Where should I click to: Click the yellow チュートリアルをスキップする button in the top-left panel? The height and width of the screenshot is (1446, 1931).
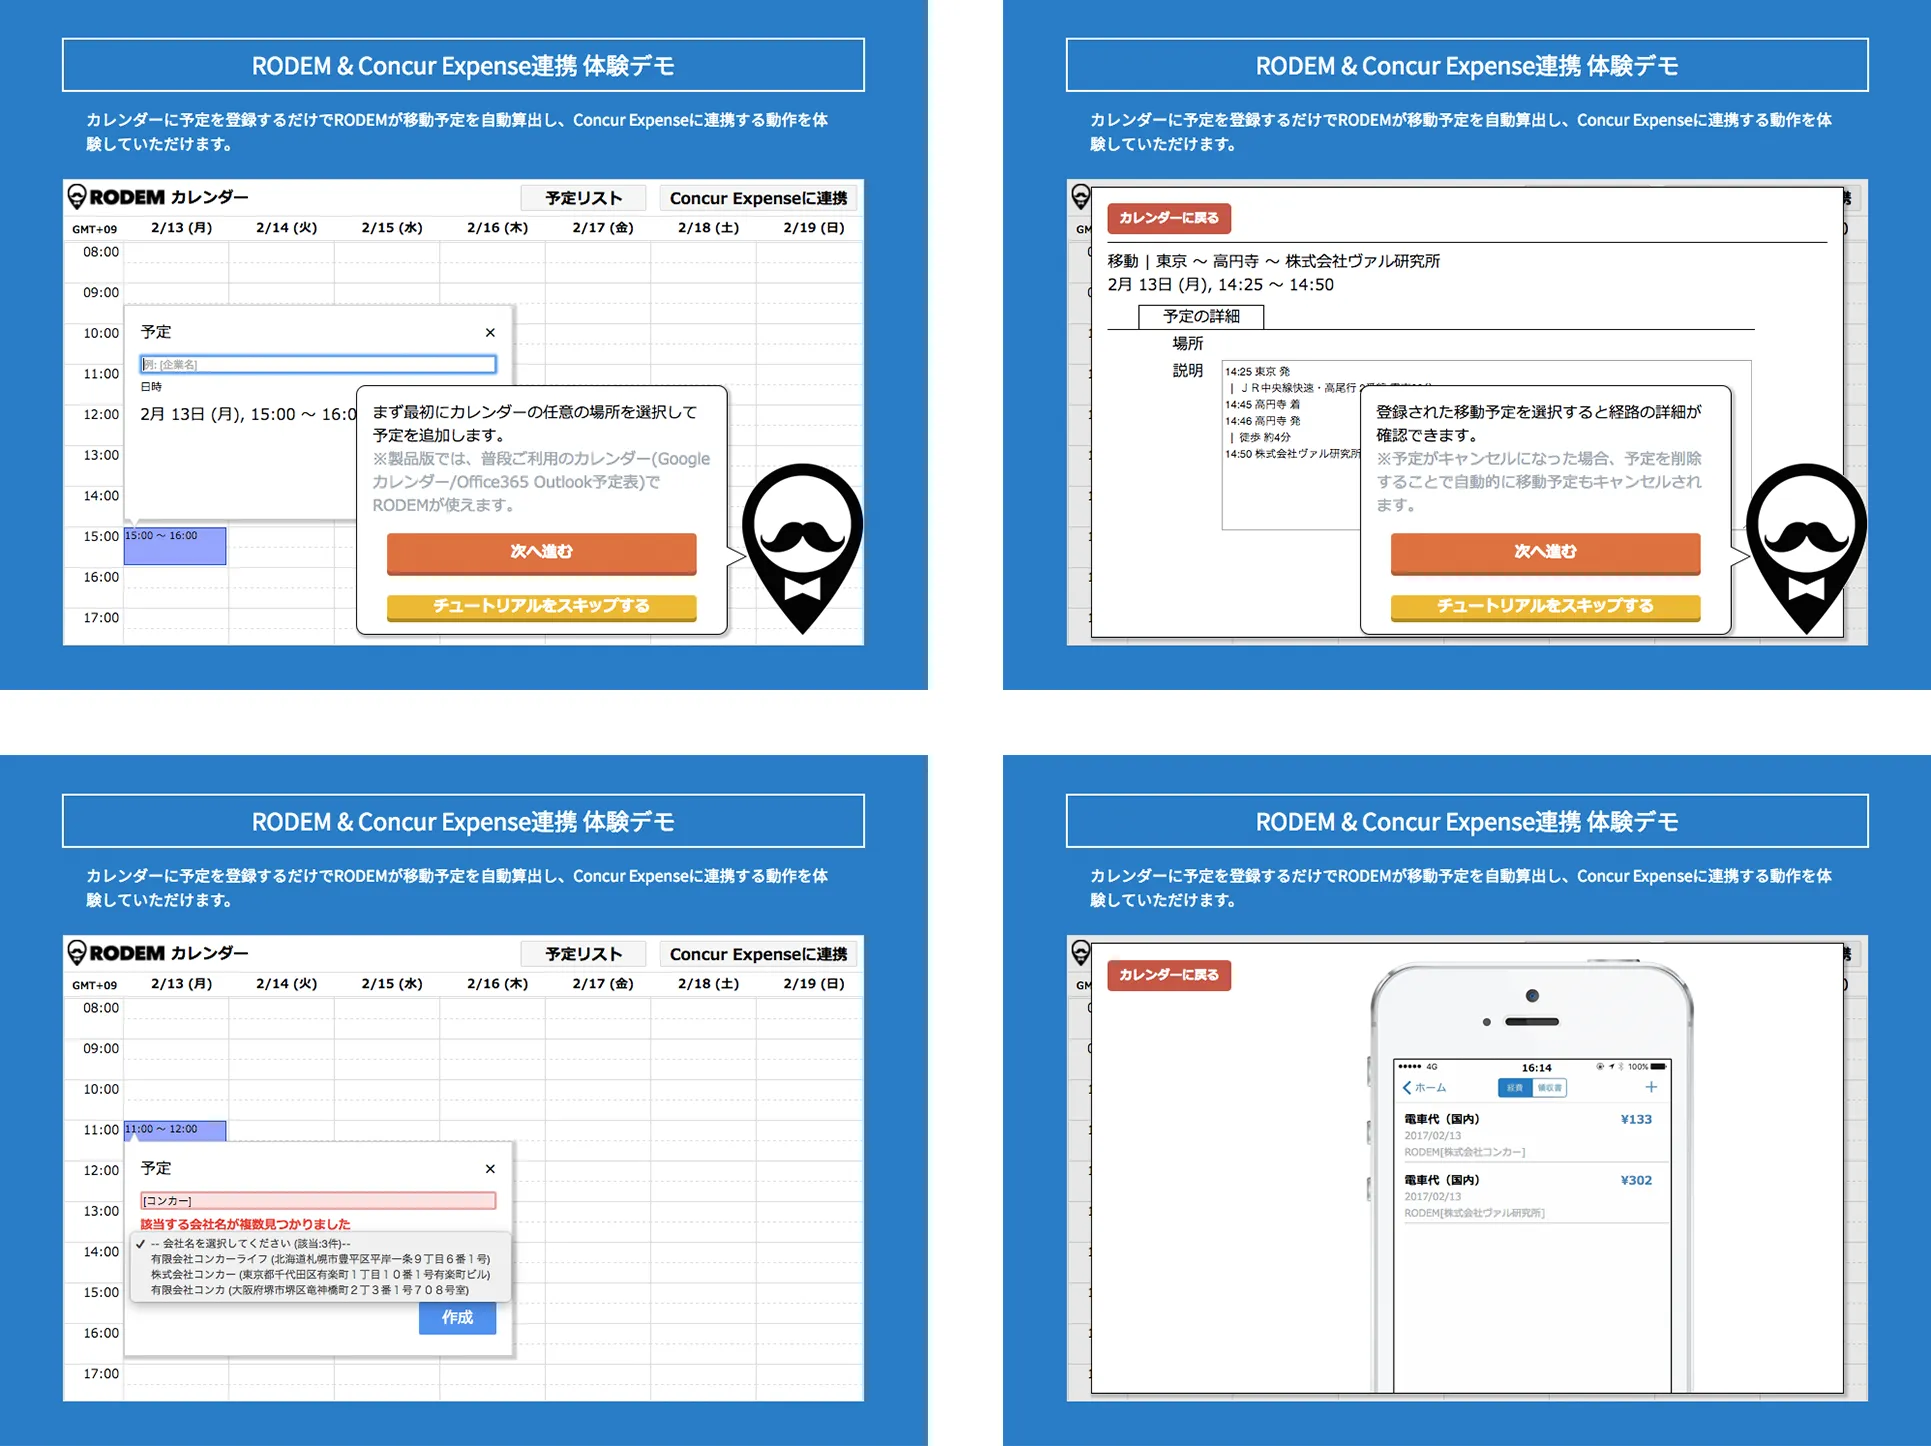coord(541,606)
